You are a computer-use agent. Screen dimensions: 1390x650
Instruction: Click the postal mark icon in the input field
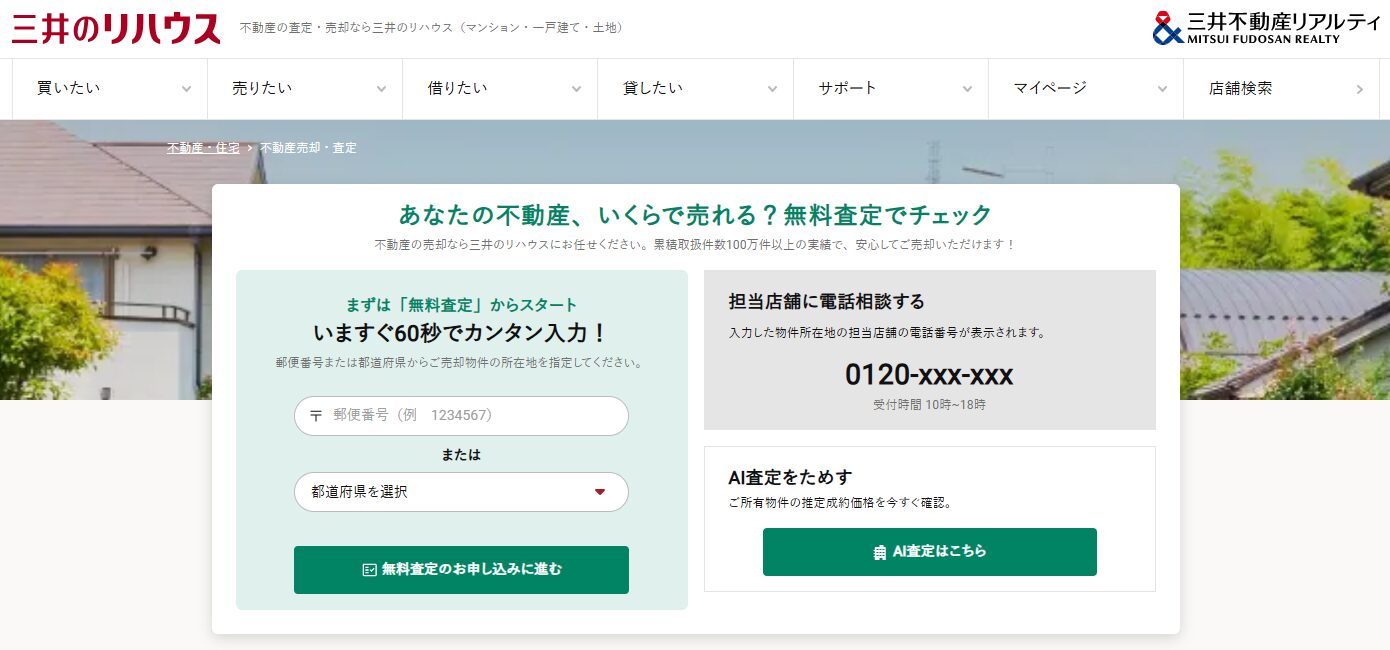click(316, 416)
